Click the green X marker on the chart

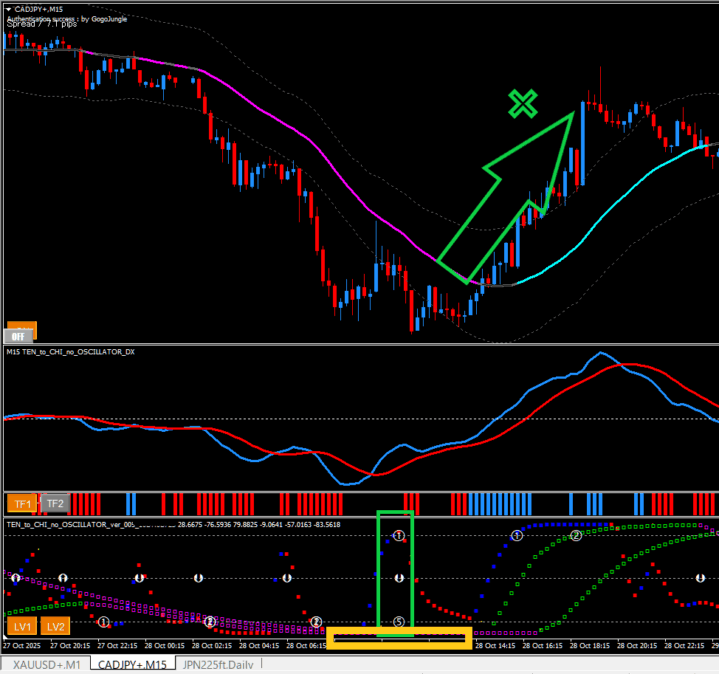click(x=521, y=103)
